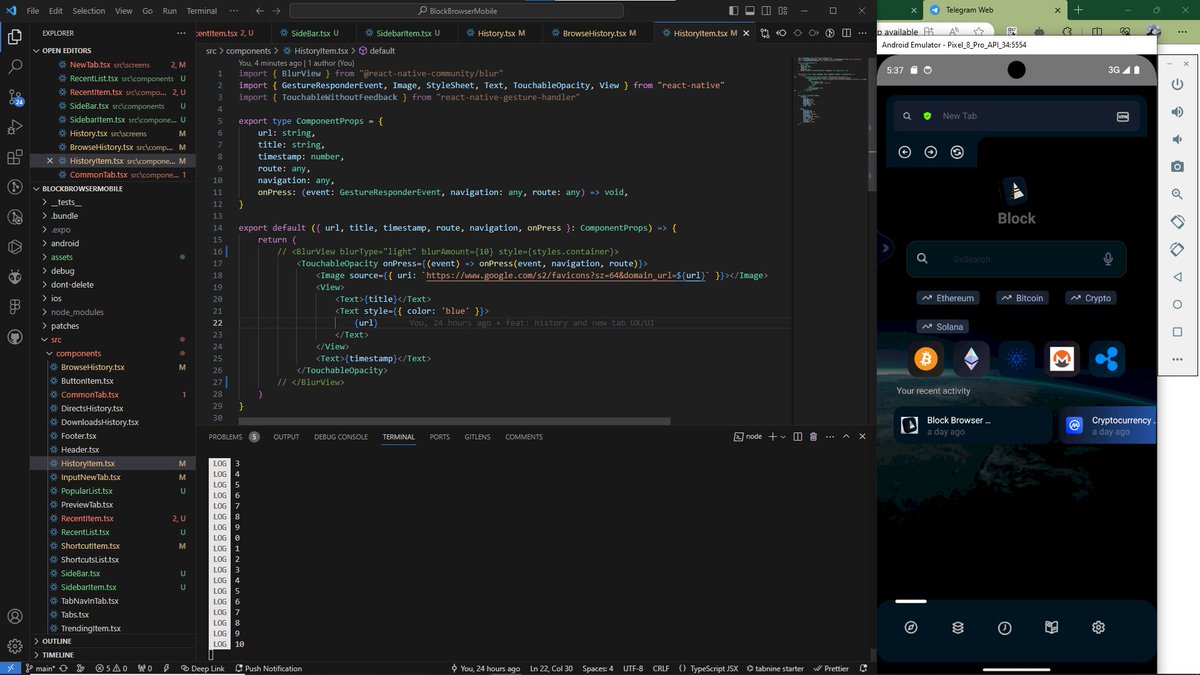Open the Selection menu
This screenshot has width=1200, height=675.
pos(88,10)
